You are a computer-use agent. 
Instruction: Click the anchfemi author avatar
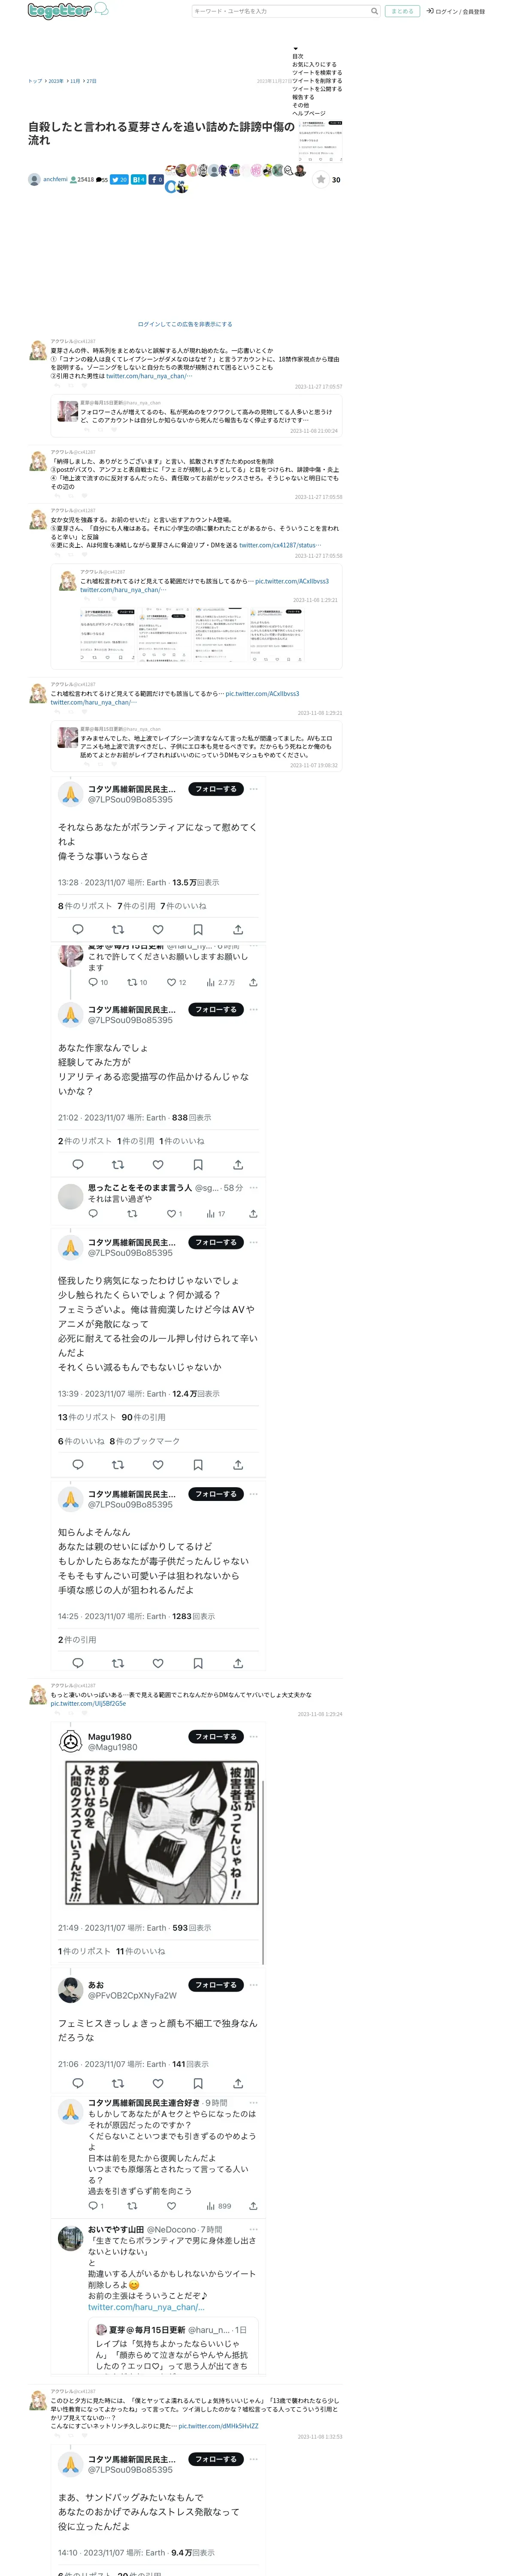pyautogui.click(x=34, y=180)
